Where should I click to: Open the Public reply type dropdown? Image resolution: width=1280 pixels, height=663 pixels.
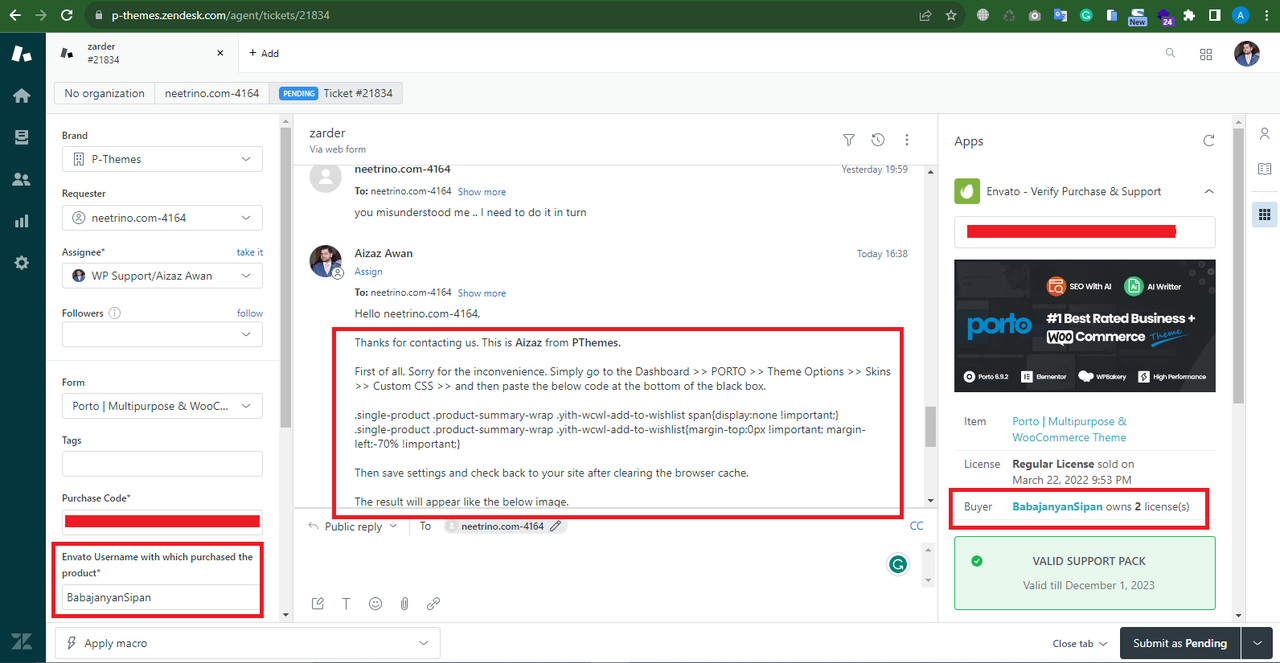tap(352, 526)
